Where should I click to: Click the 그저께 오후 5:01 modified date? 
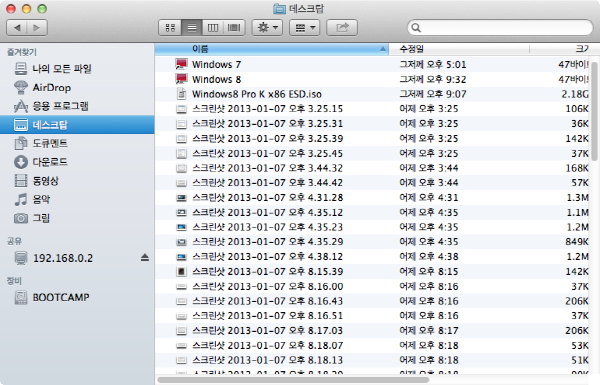[x=433, y=64]
